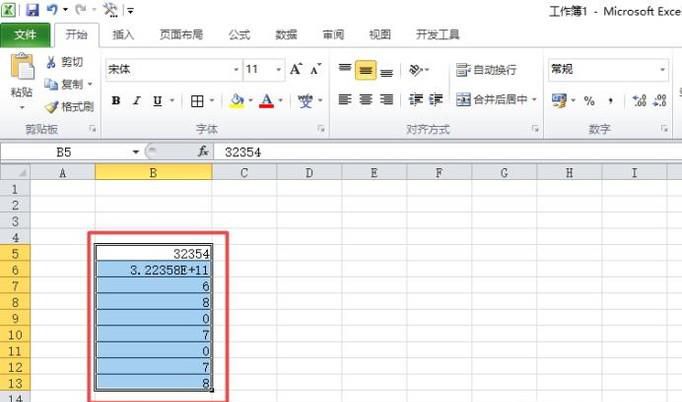Viewport: 682px width, 402px height.
Task: Click the 自动换行 wrap text button
Action: coord(487,70)
